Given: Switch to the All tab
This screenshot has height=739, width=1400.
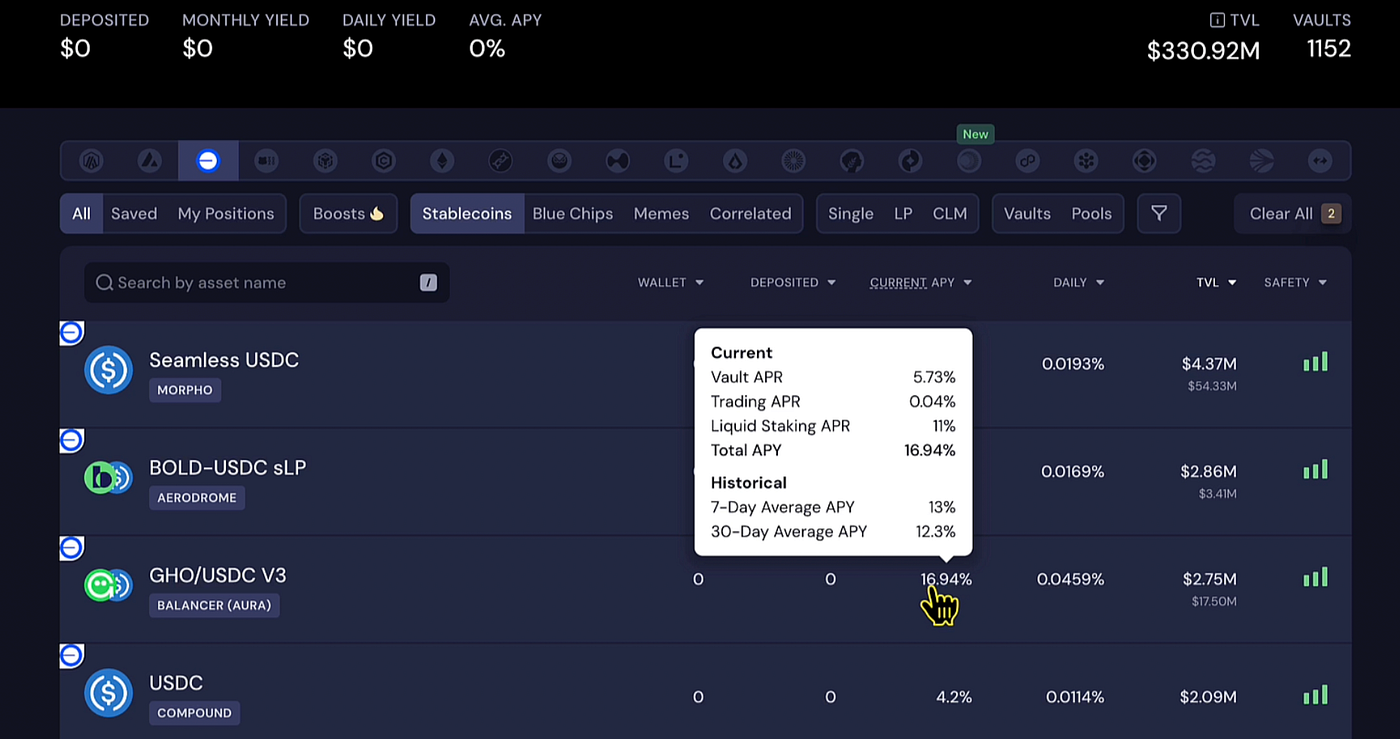Looking at the screenshot, I should pos(81,213).
